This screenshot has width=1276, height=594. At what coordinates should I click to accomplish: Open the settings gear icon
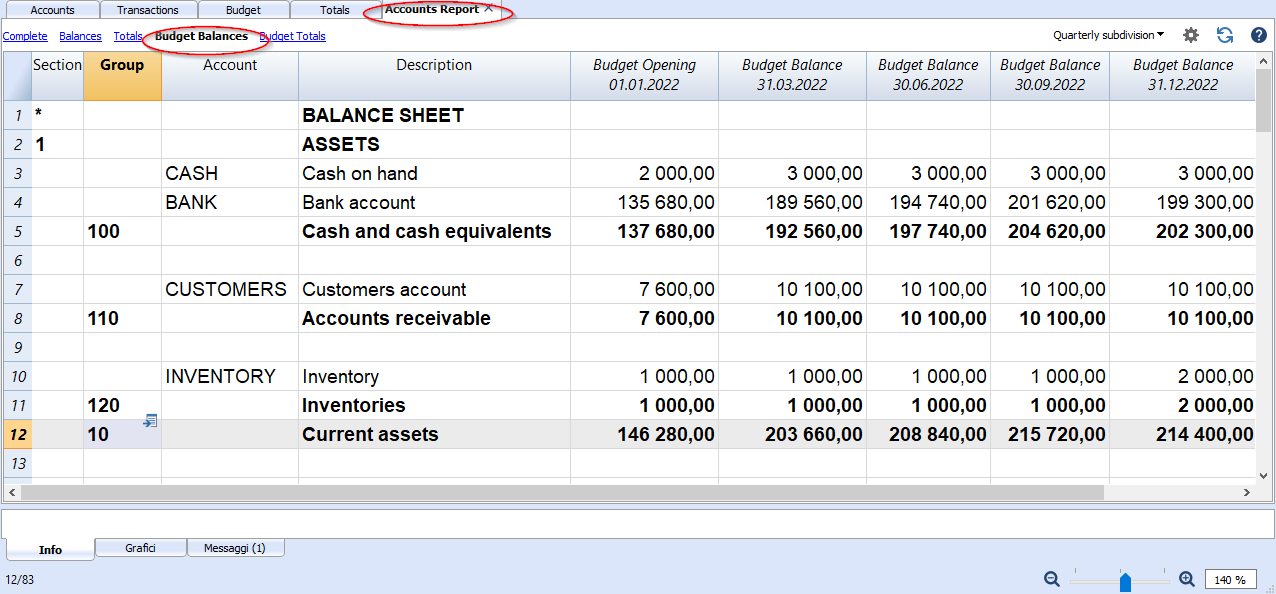click(x=1190, y=35)
